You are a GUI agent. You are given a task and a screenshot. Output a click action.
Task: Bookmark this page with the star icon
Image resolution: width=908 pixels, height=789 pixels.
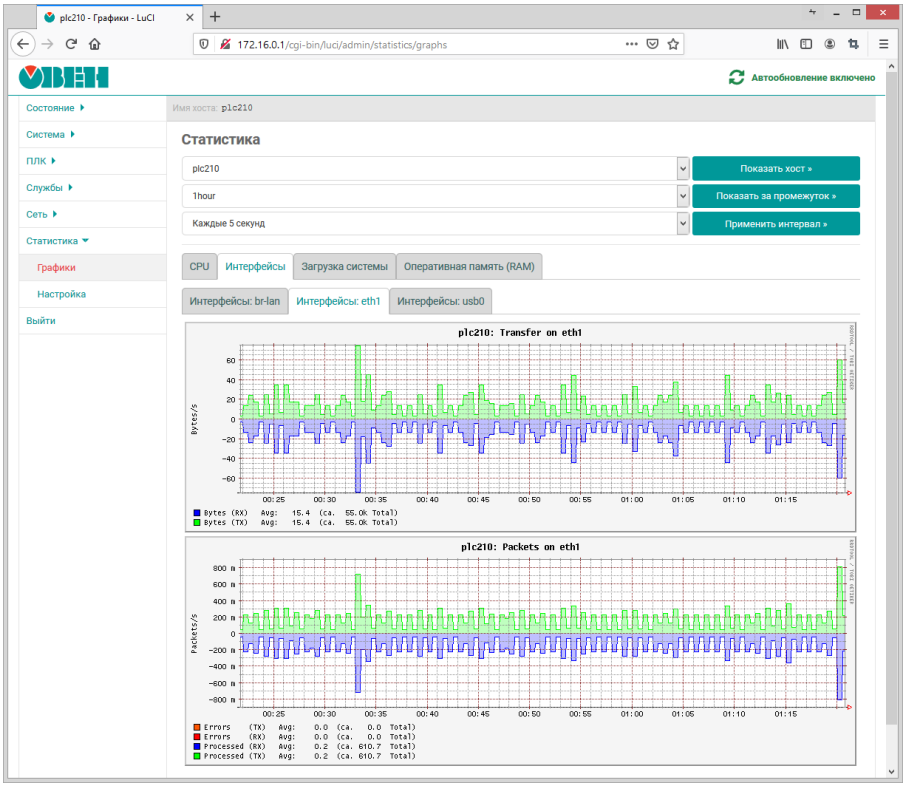[x=674, y=44]
